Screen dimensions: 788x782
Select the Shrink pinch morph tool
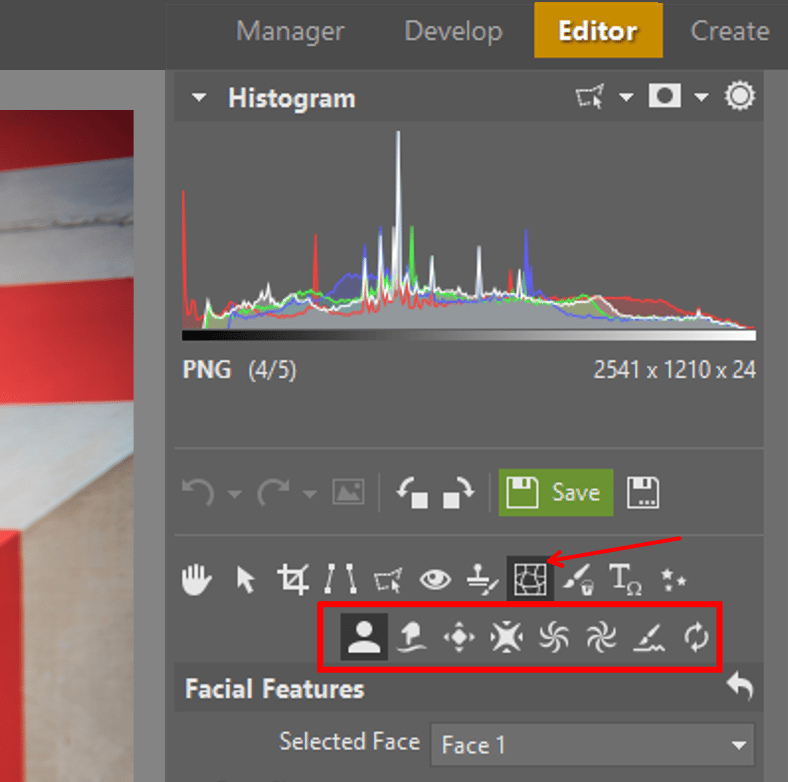[507, 637]
